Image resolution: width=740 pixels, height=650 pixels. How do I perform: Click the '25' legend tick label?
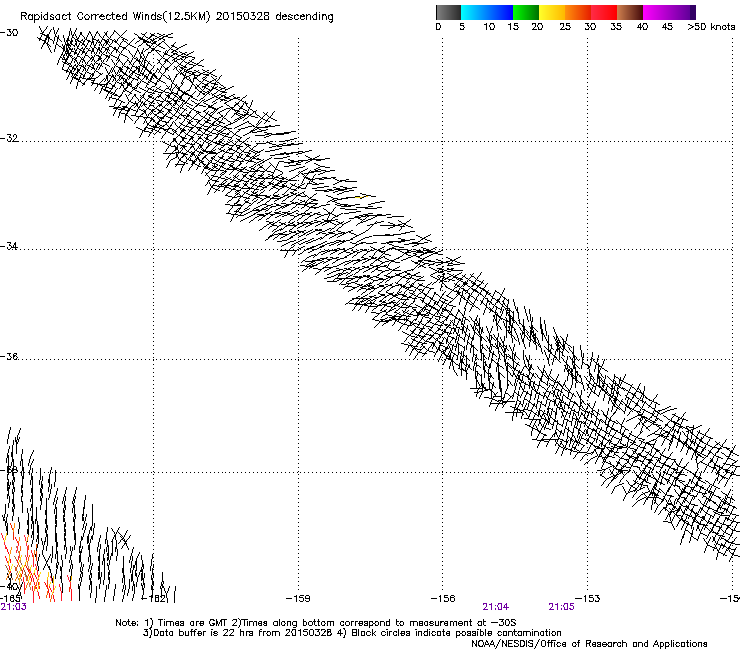pyautogui.click(x=565, y=27)
